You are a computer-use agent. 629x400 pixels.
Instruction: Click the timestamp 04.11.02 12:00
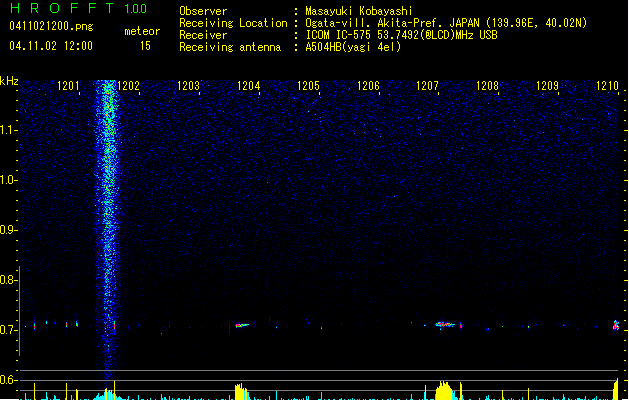51,46
